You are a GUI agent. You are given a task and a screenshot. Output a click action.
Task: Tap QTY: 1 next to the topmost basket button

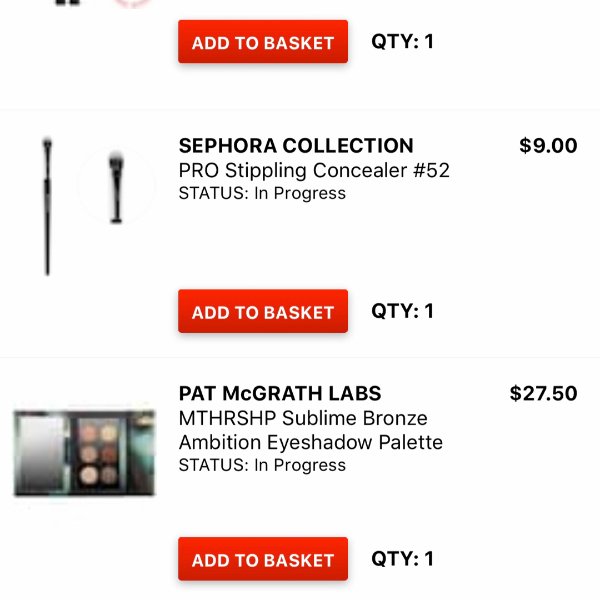(402, 41)
